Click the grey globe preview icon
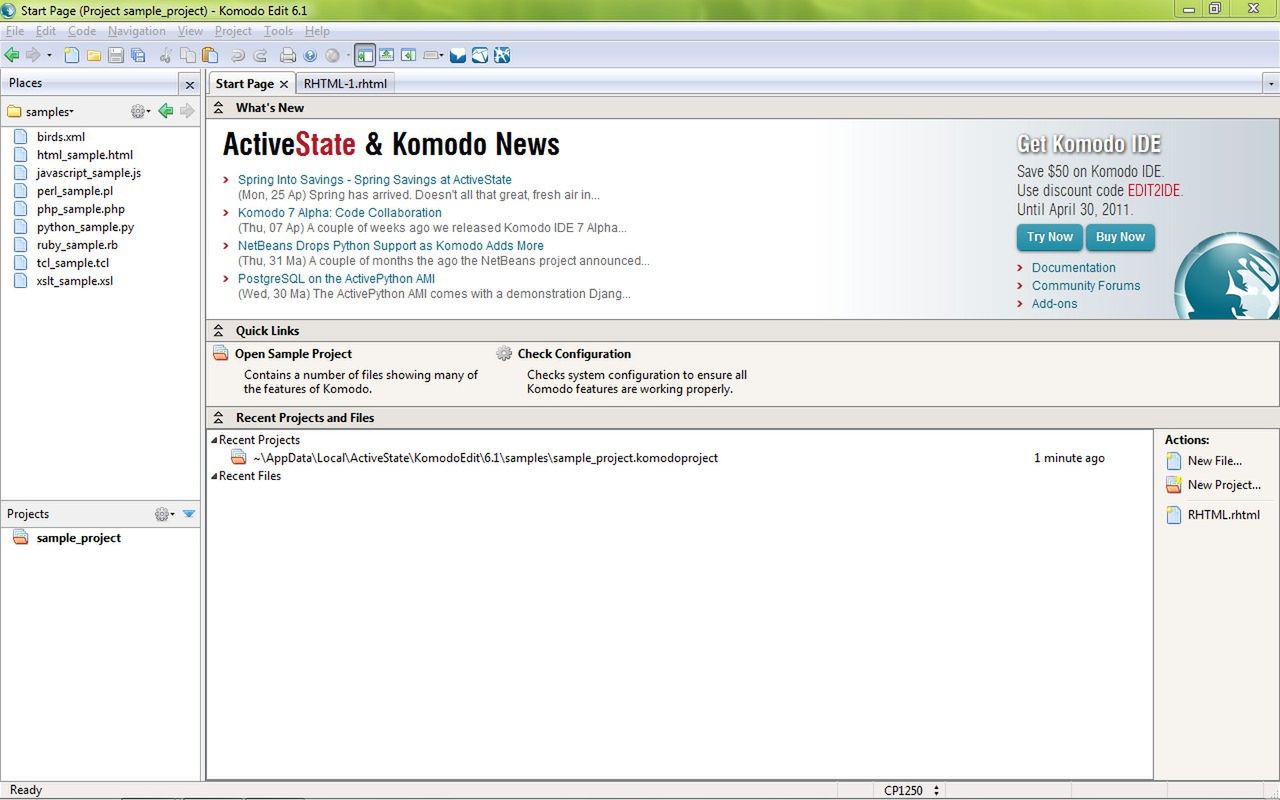 point(332,55)
